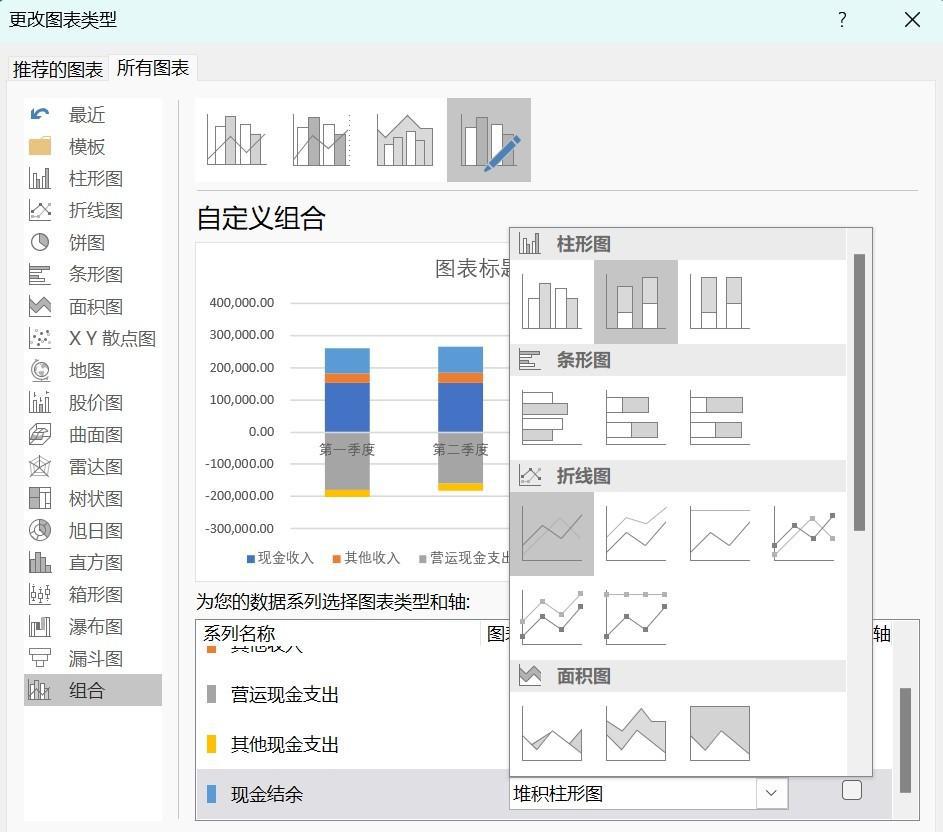943x832 pixels.
Task: Click the 条形图 group header in gallery
Action: click(x=678, y=360)
